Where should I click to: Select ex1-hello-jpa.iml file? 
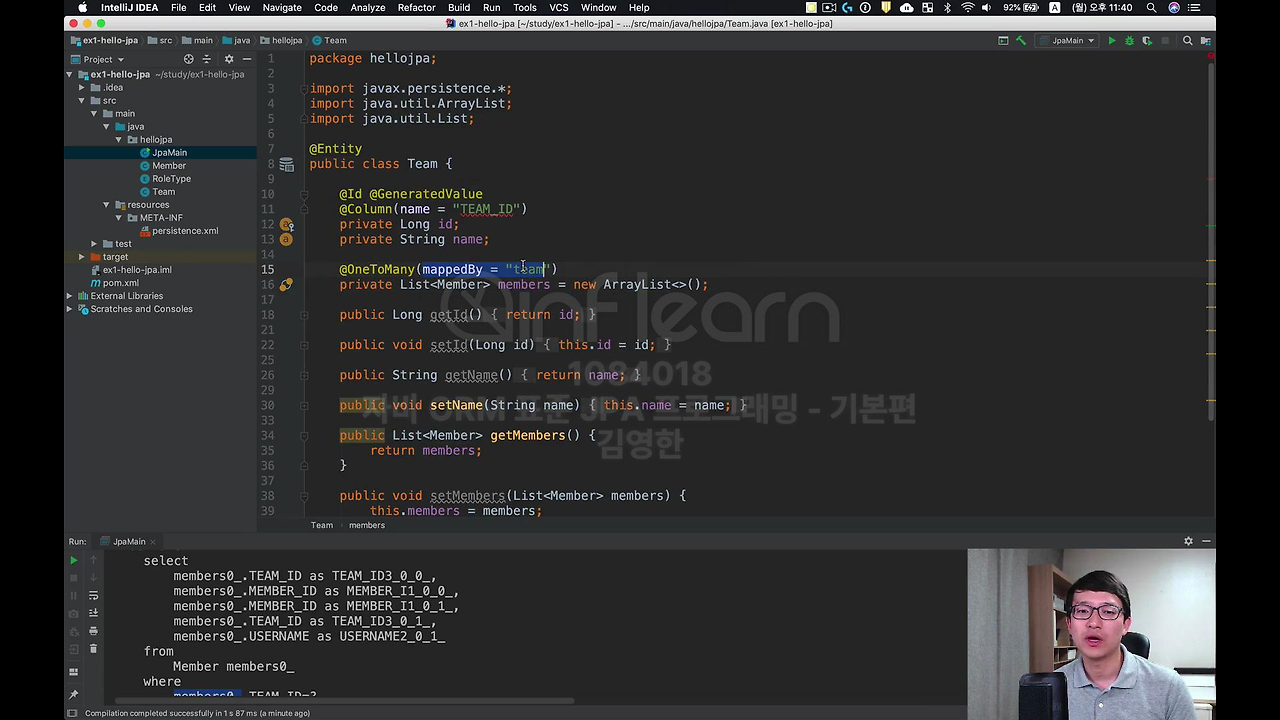[x=137, y=270]
